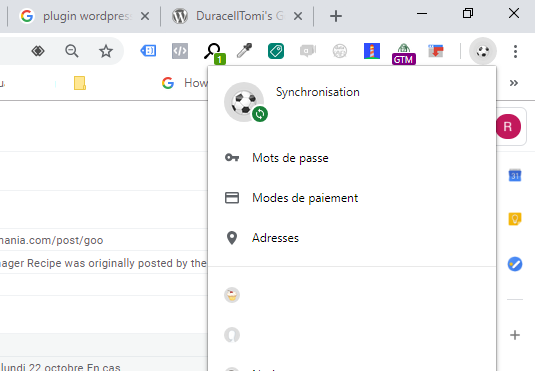Bookmark this page with the star icon
535x371 pixels.
pos(106,51)
